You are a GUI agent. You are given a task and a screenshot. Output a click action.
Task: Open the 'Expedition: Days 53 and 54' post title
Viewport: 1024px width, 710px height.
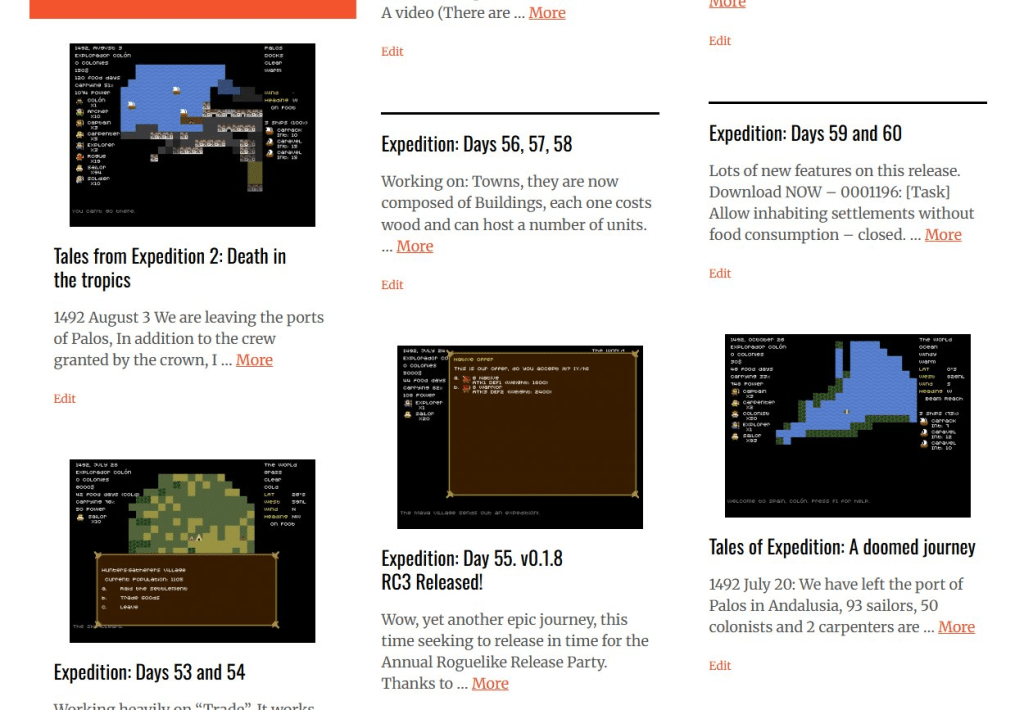click(149, 672)
